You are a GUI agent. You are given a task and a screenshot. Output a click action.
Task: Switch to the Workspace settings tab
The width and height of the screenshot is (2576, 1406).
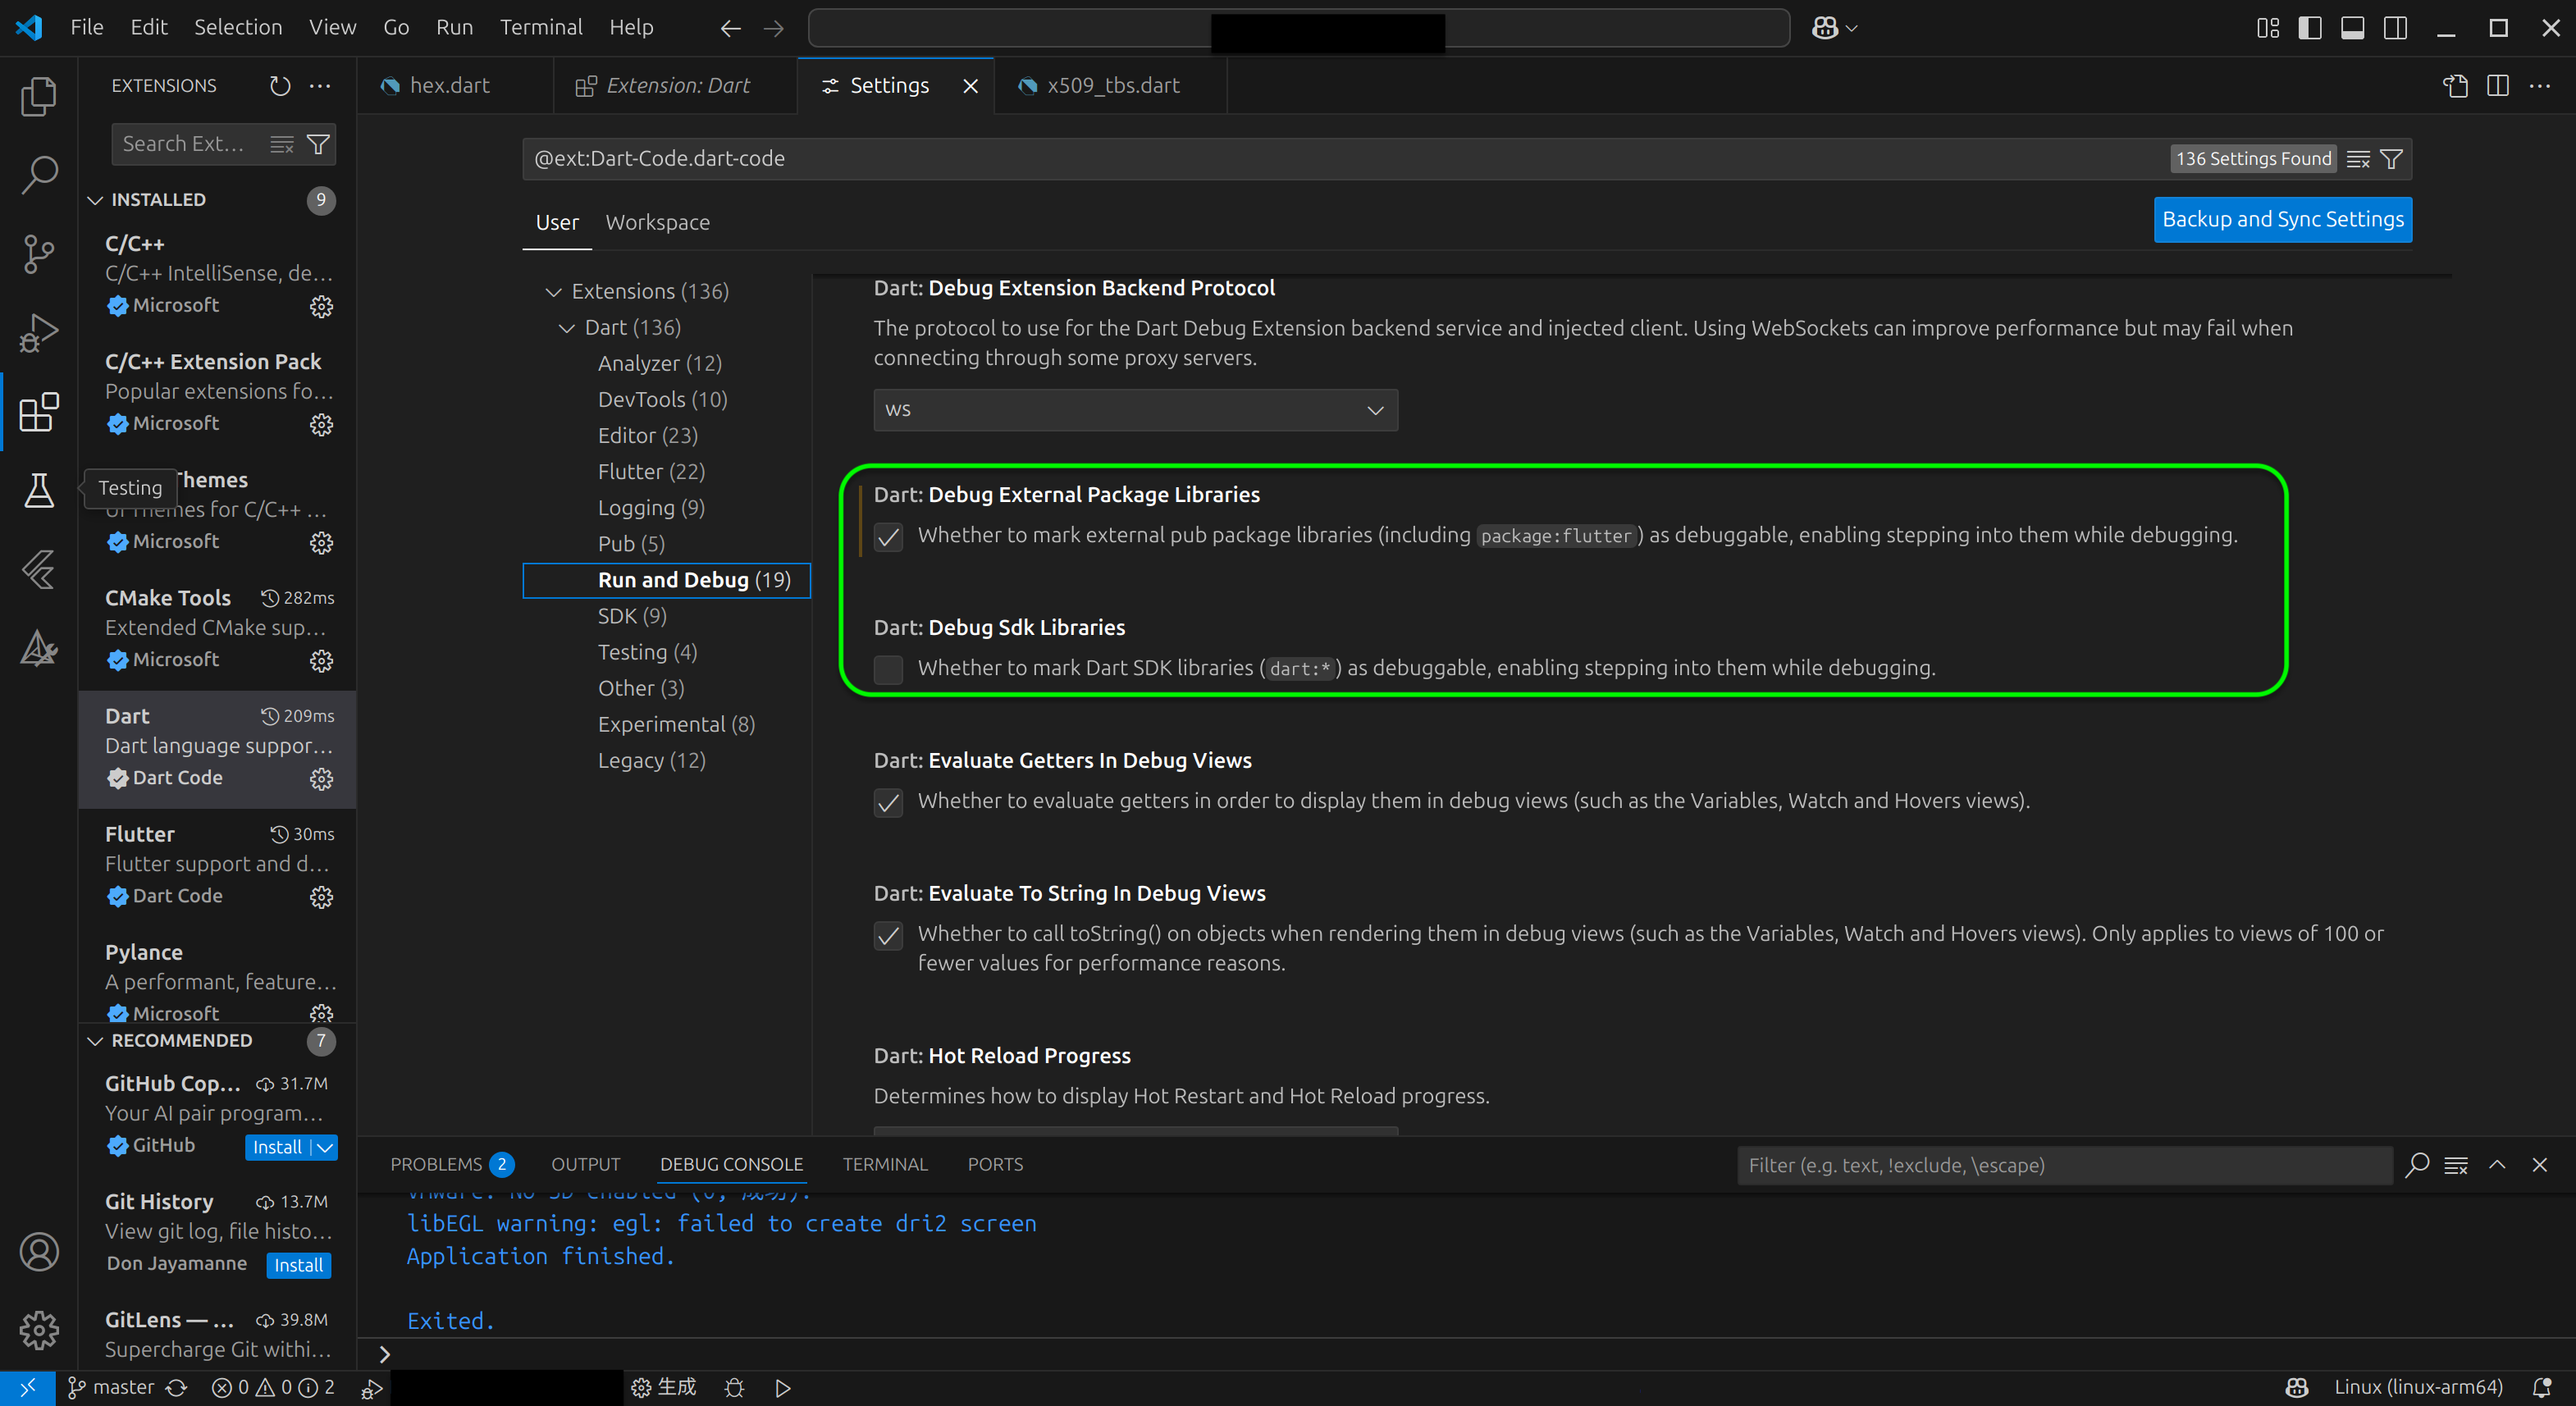tap(657, 223)
